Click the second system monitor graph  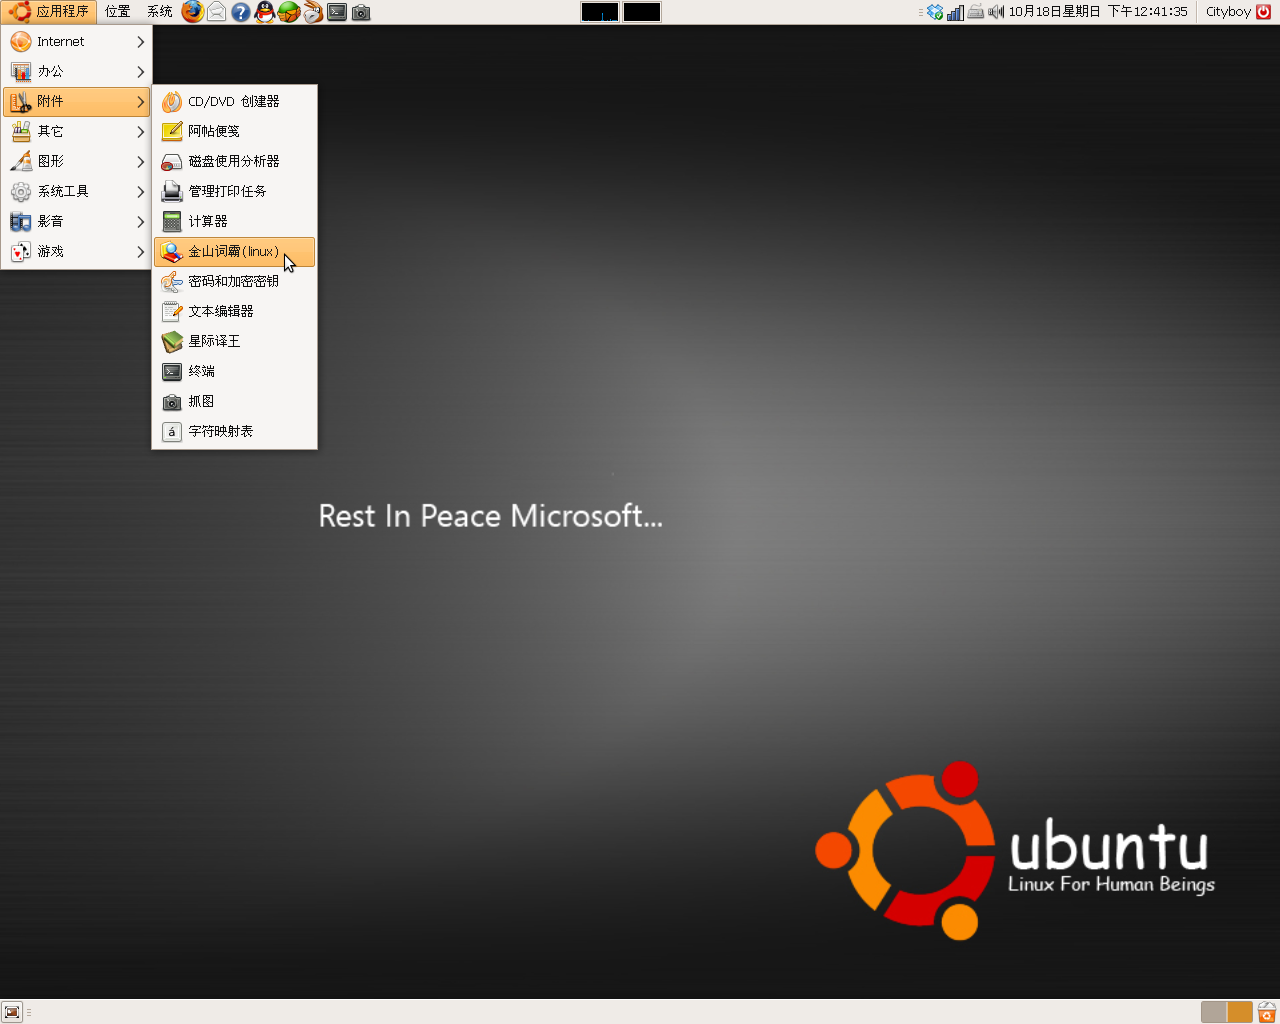click(642, 12)
